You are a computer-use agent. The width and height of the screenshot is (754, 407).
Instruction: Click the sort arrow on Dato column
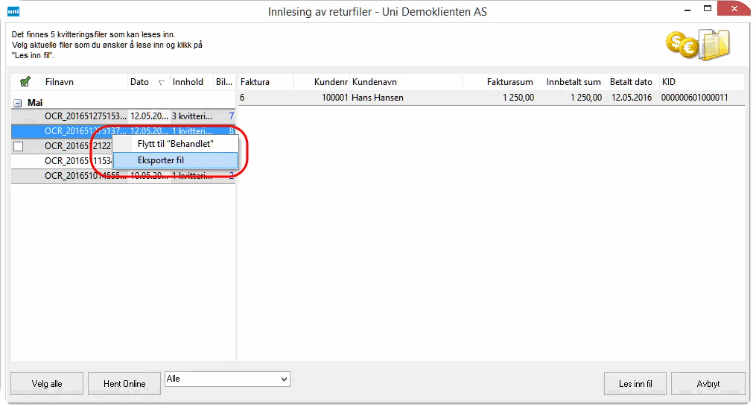[x=162, y=82]
